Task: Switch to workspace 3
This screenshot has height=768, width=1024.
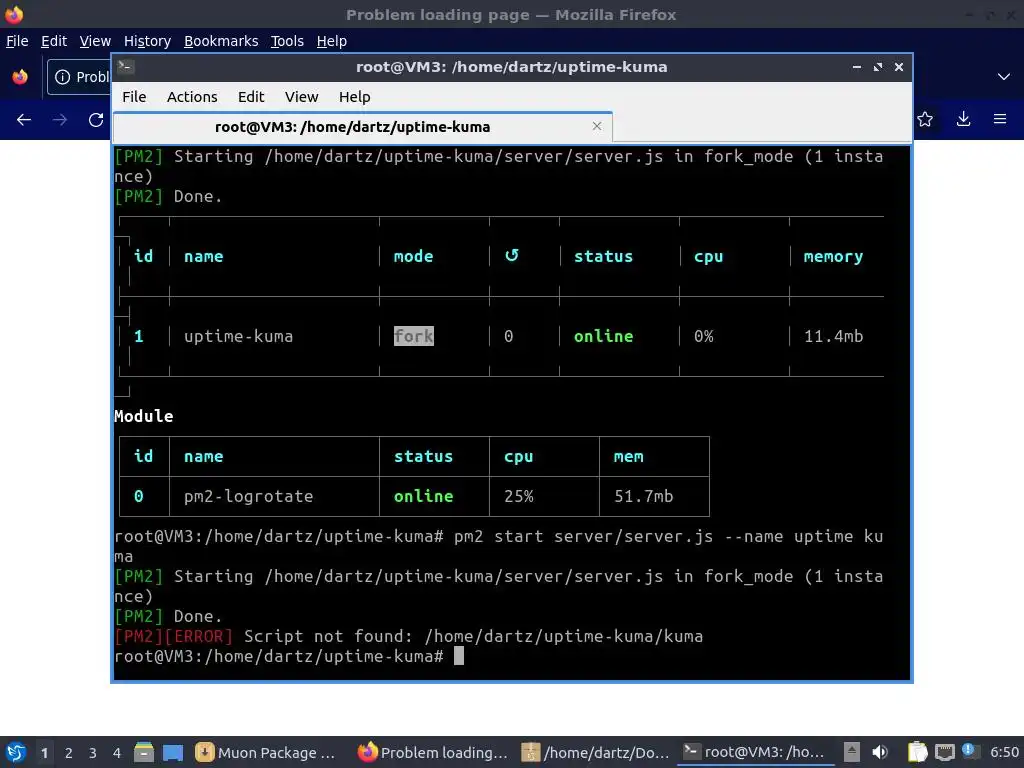Action: 93,753
